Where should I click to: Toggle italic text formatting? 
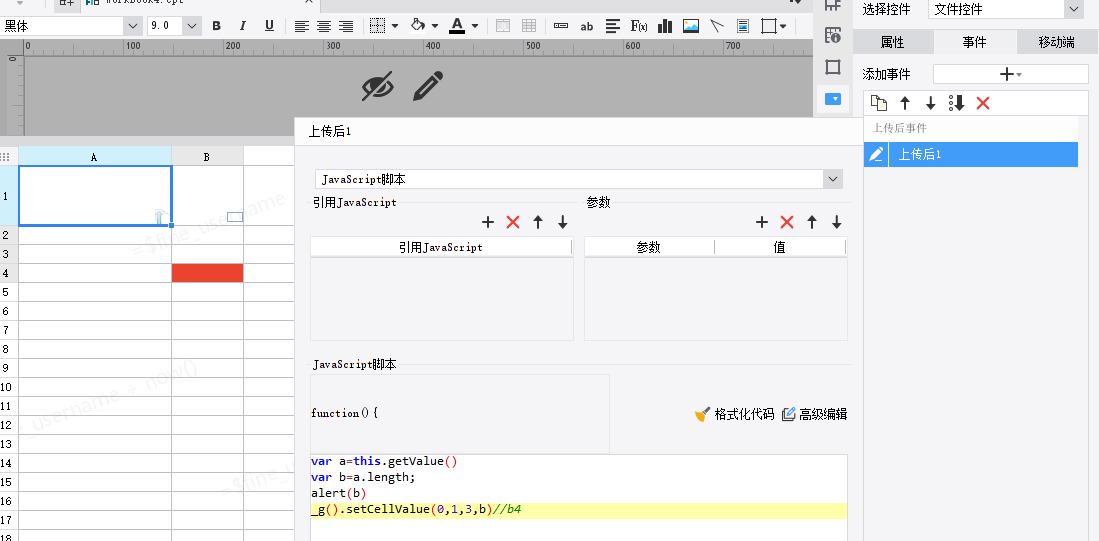tap(243, 26)
